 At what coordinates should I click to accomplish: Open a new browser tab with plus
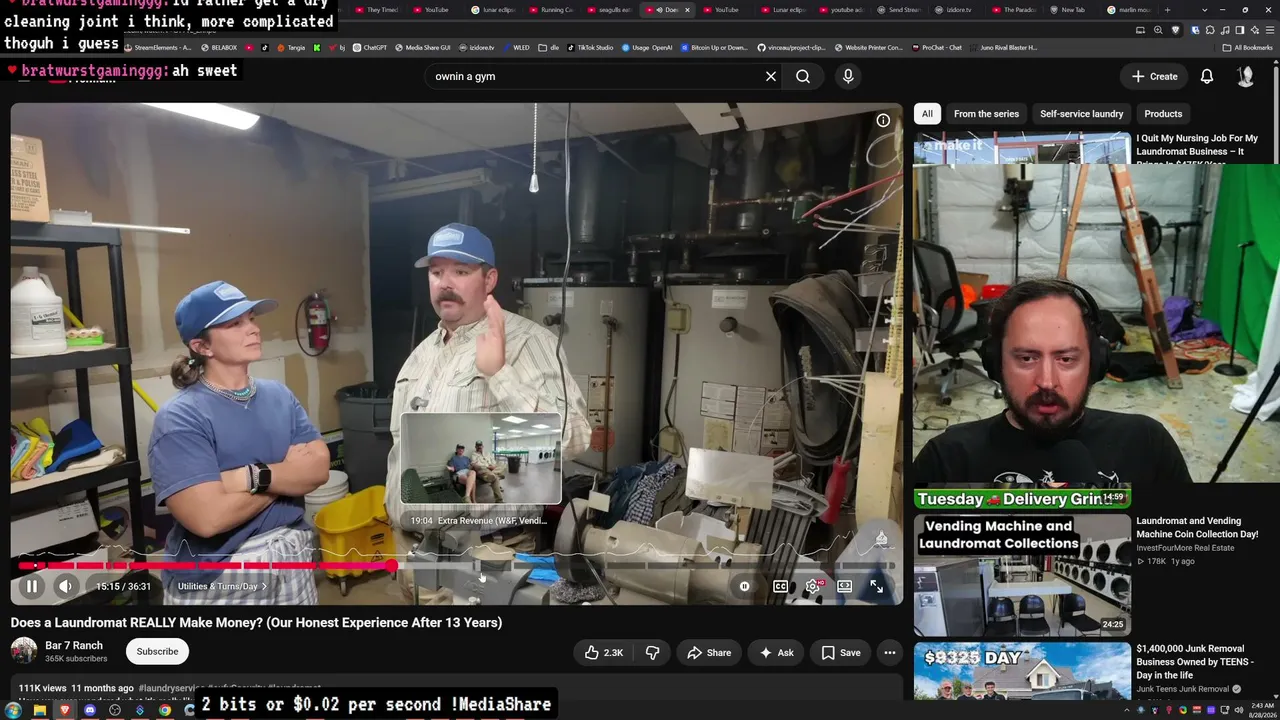pyautogui.click(x=1167, y=10)
